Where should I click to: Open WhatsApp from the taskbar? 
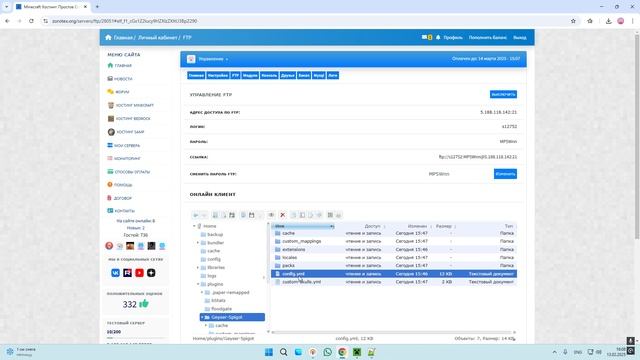click(x=327, y=352)
